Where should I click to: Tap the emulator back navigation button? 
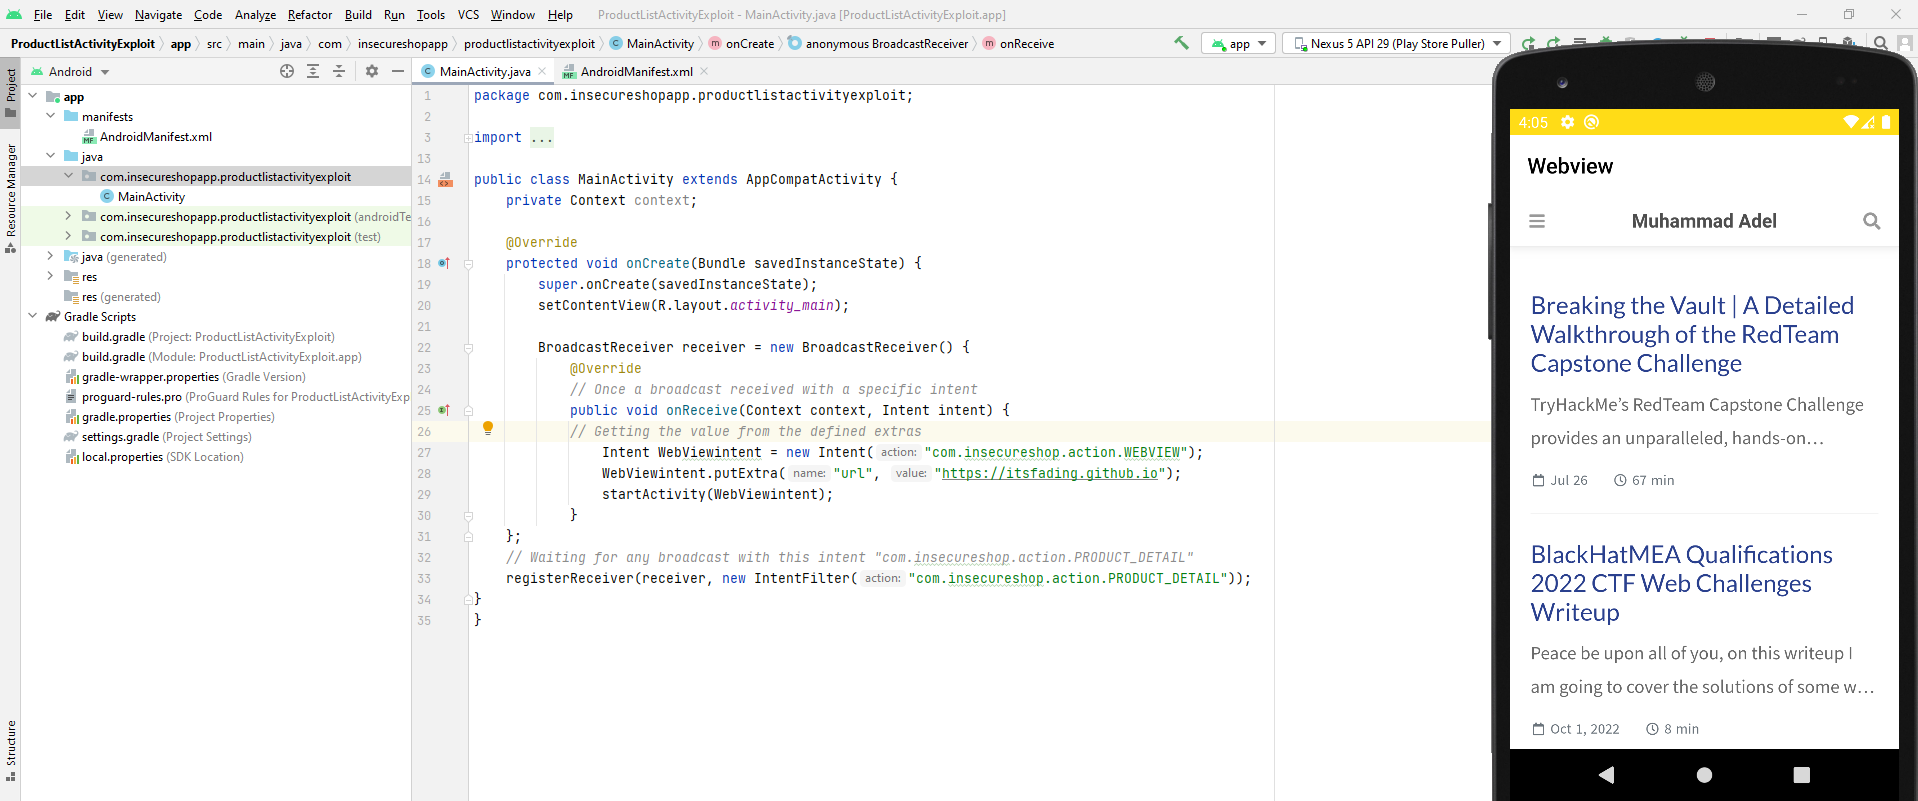coord(1606,774)
